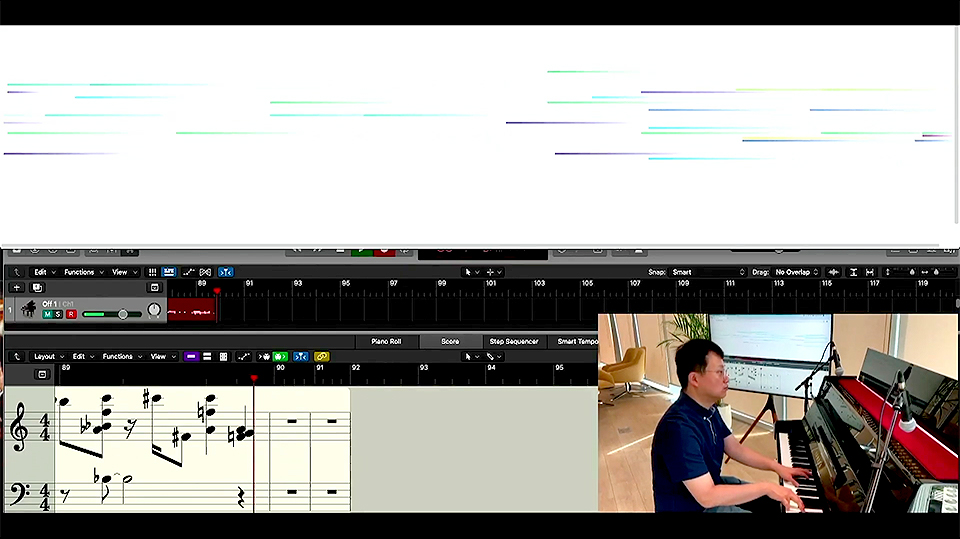Click the piano instrument icon on track 1
This screenshot has height=539, width=960.
pyautogui.click(x=27, y=309)
